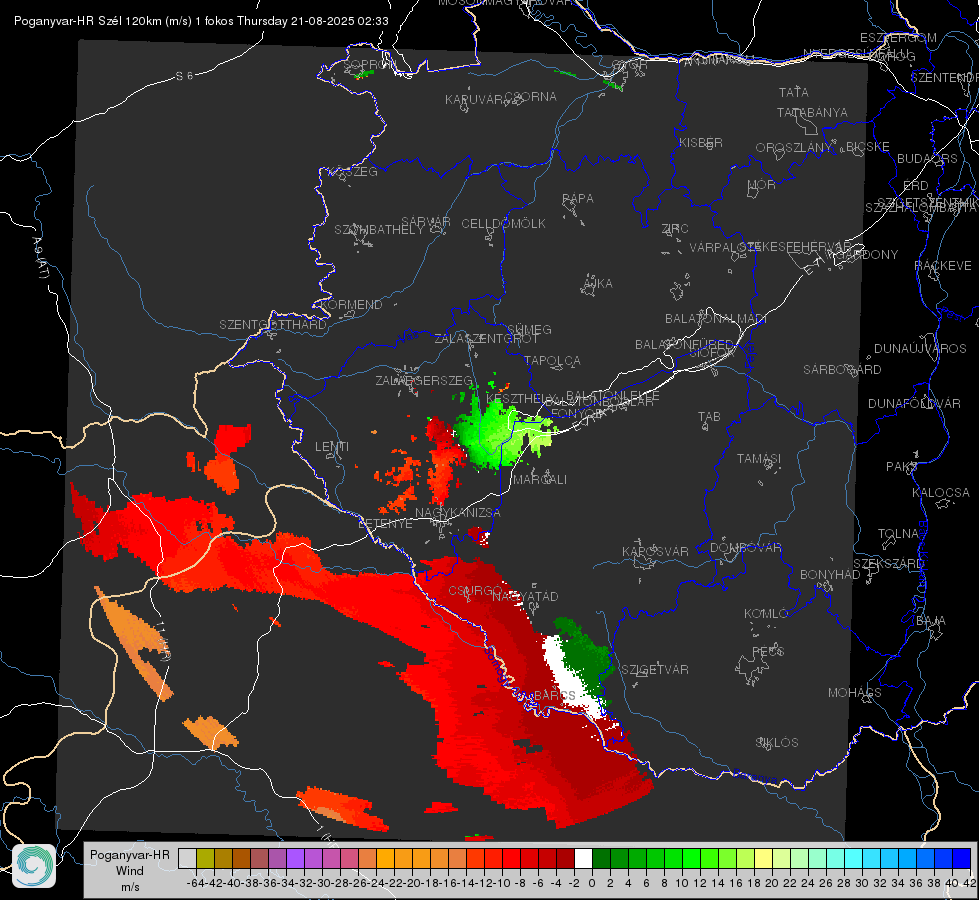This screenshot has height=900, width=979.
Task: Click the SÁRVÁR town label
Action: (426, 222)
